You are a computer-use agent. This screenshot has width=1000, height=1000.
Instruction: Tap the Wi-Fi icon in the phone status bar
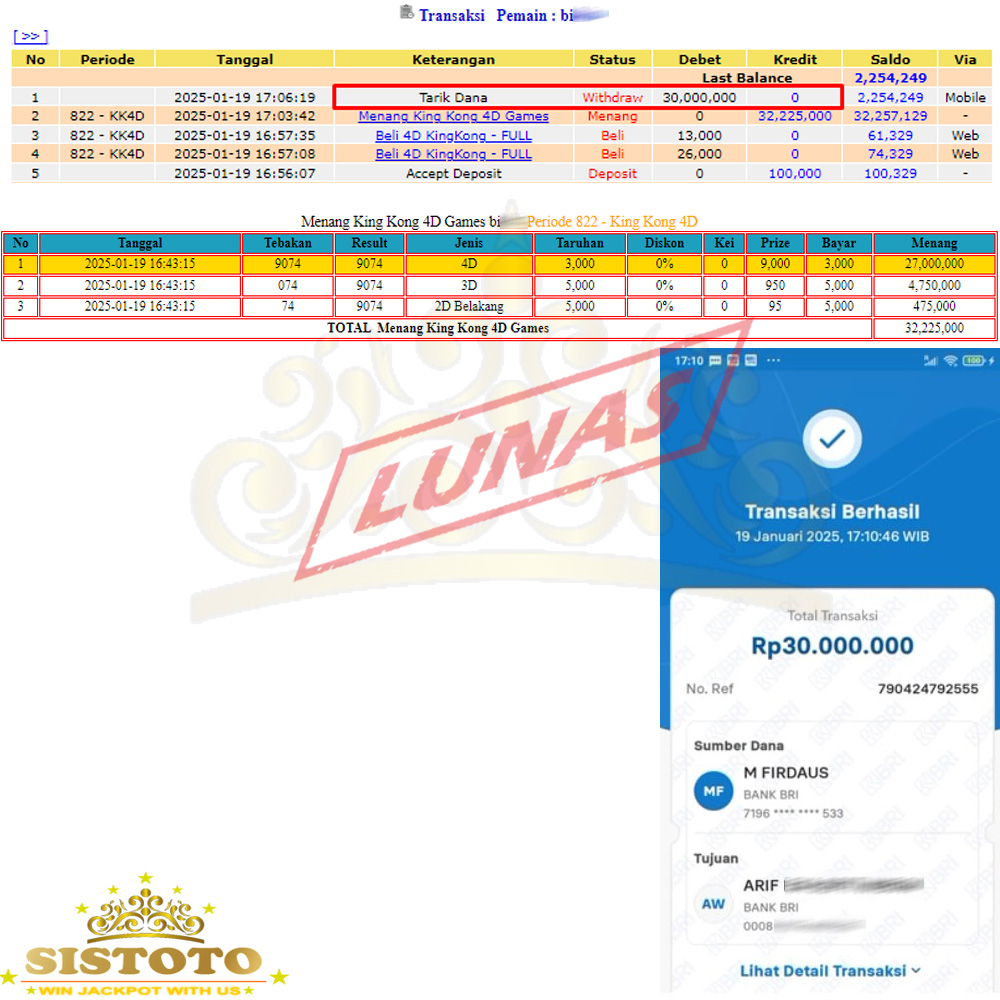tap(948, 360)
